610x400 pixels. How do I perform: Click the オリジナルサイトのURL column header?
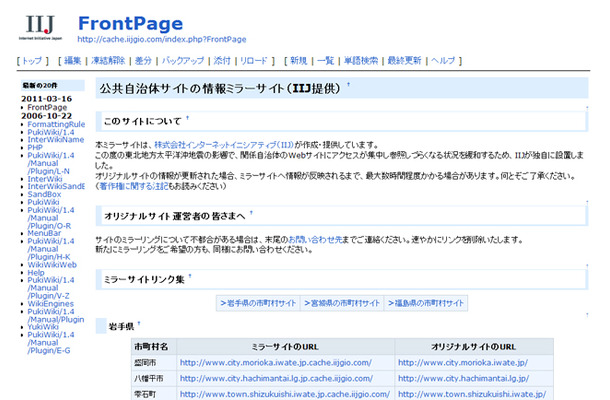(x=474, y=347)
